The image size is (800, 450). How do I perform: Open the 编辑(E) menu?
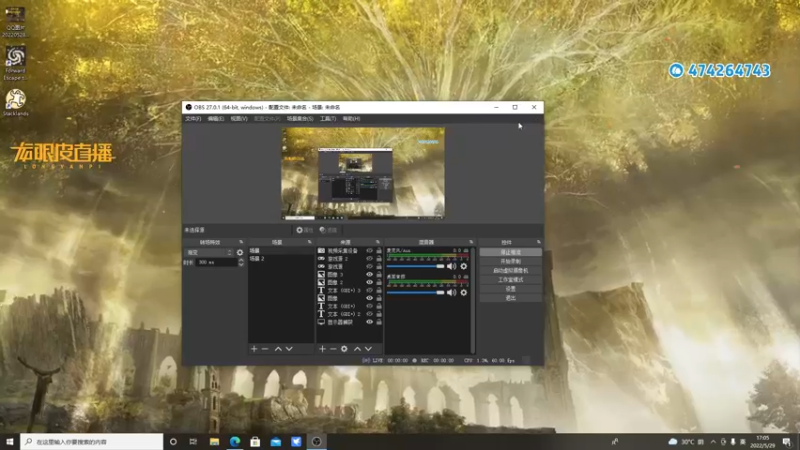point(215,118)
